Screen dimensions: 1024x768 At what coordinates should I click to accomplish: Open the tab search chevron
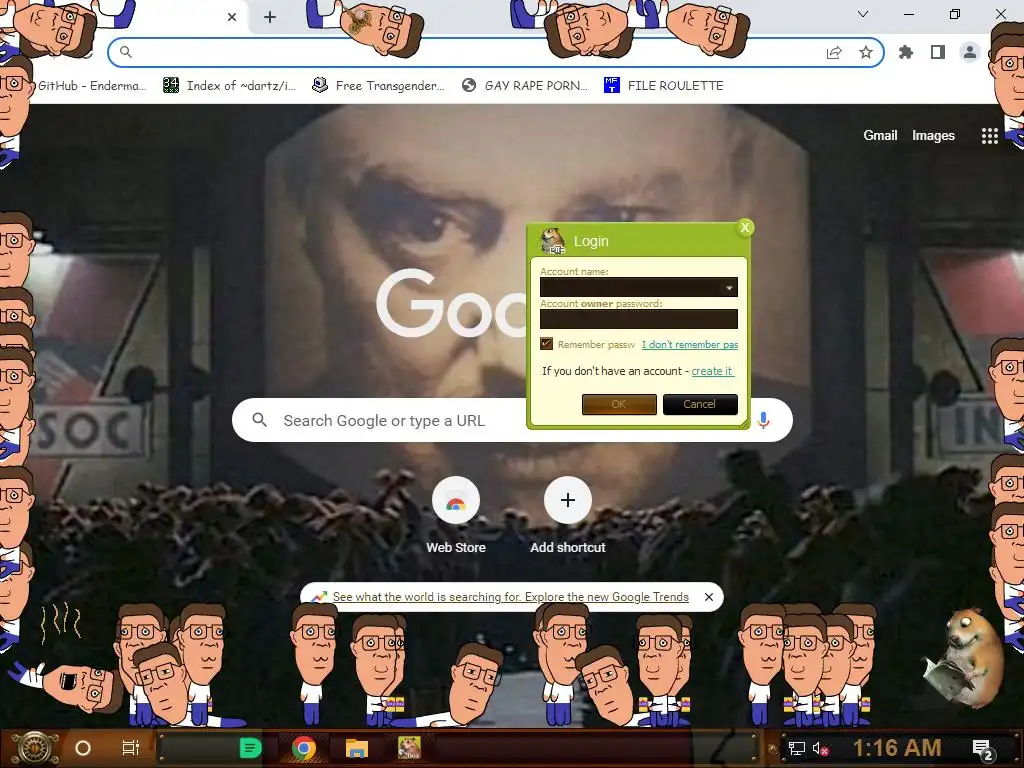coord(863,14)
